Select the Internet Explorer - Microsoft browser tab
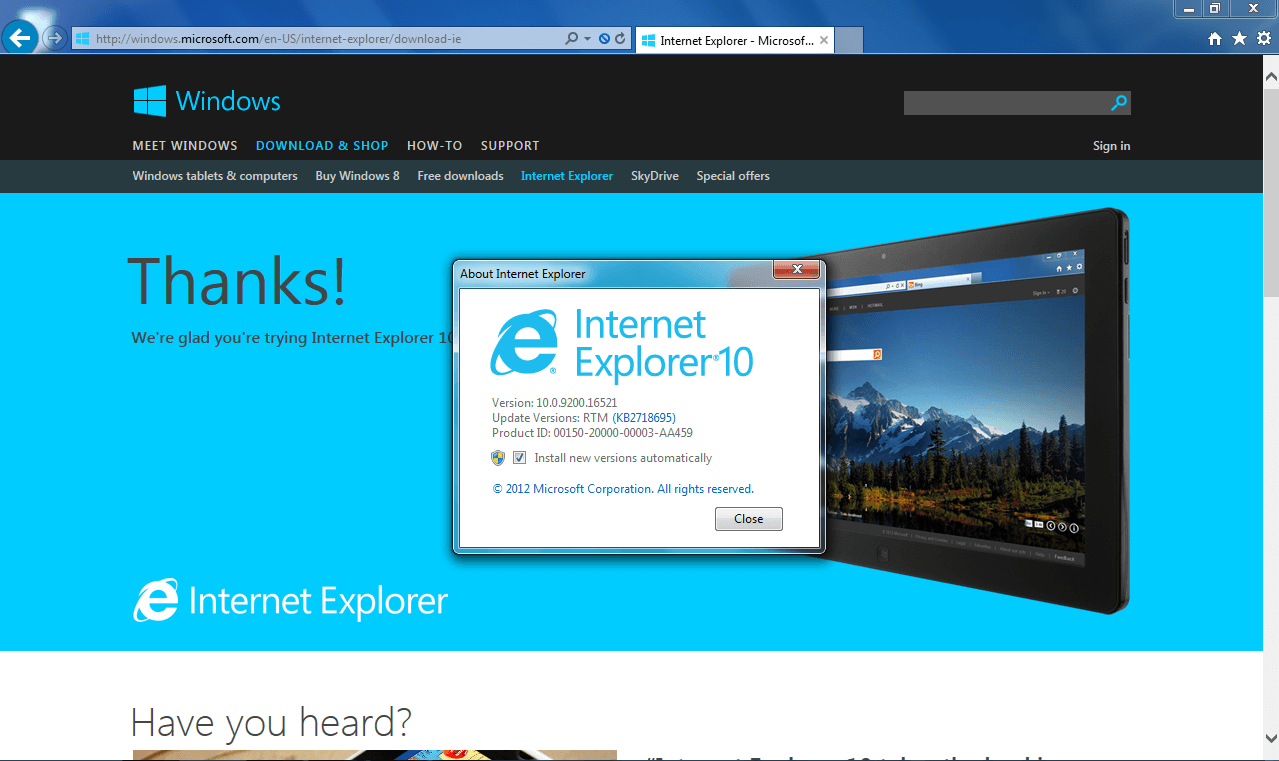This screenshot has height=761, width=1279. tap(734, 40)
